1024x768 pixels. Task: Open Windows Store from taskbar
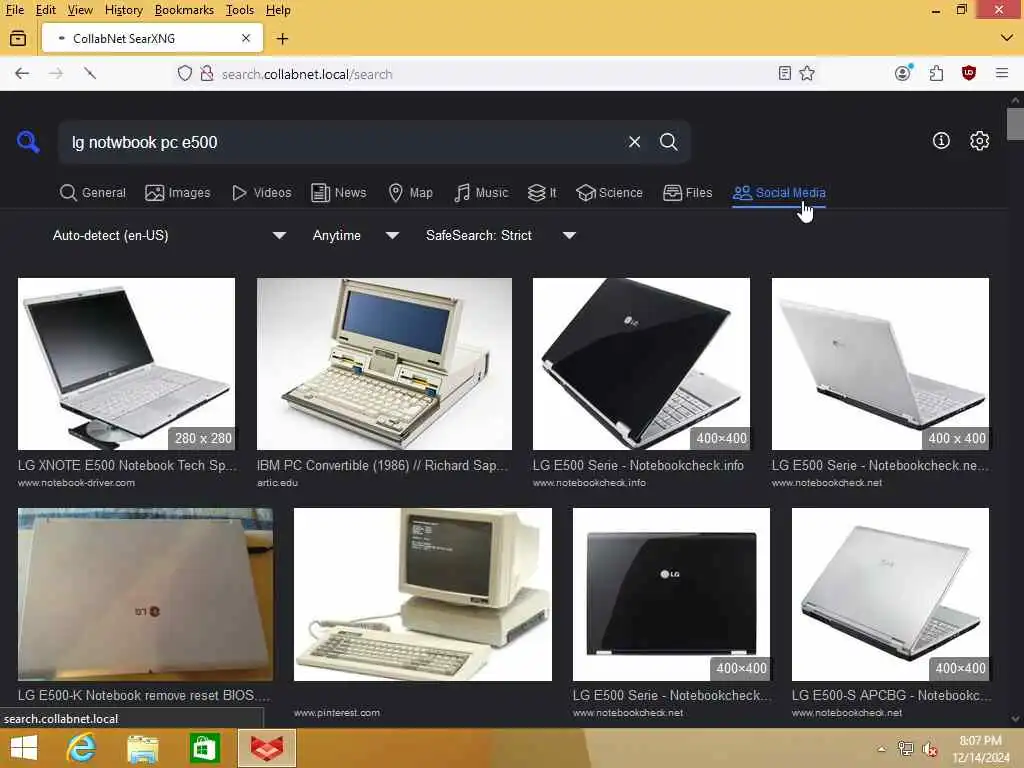[204, 748]
